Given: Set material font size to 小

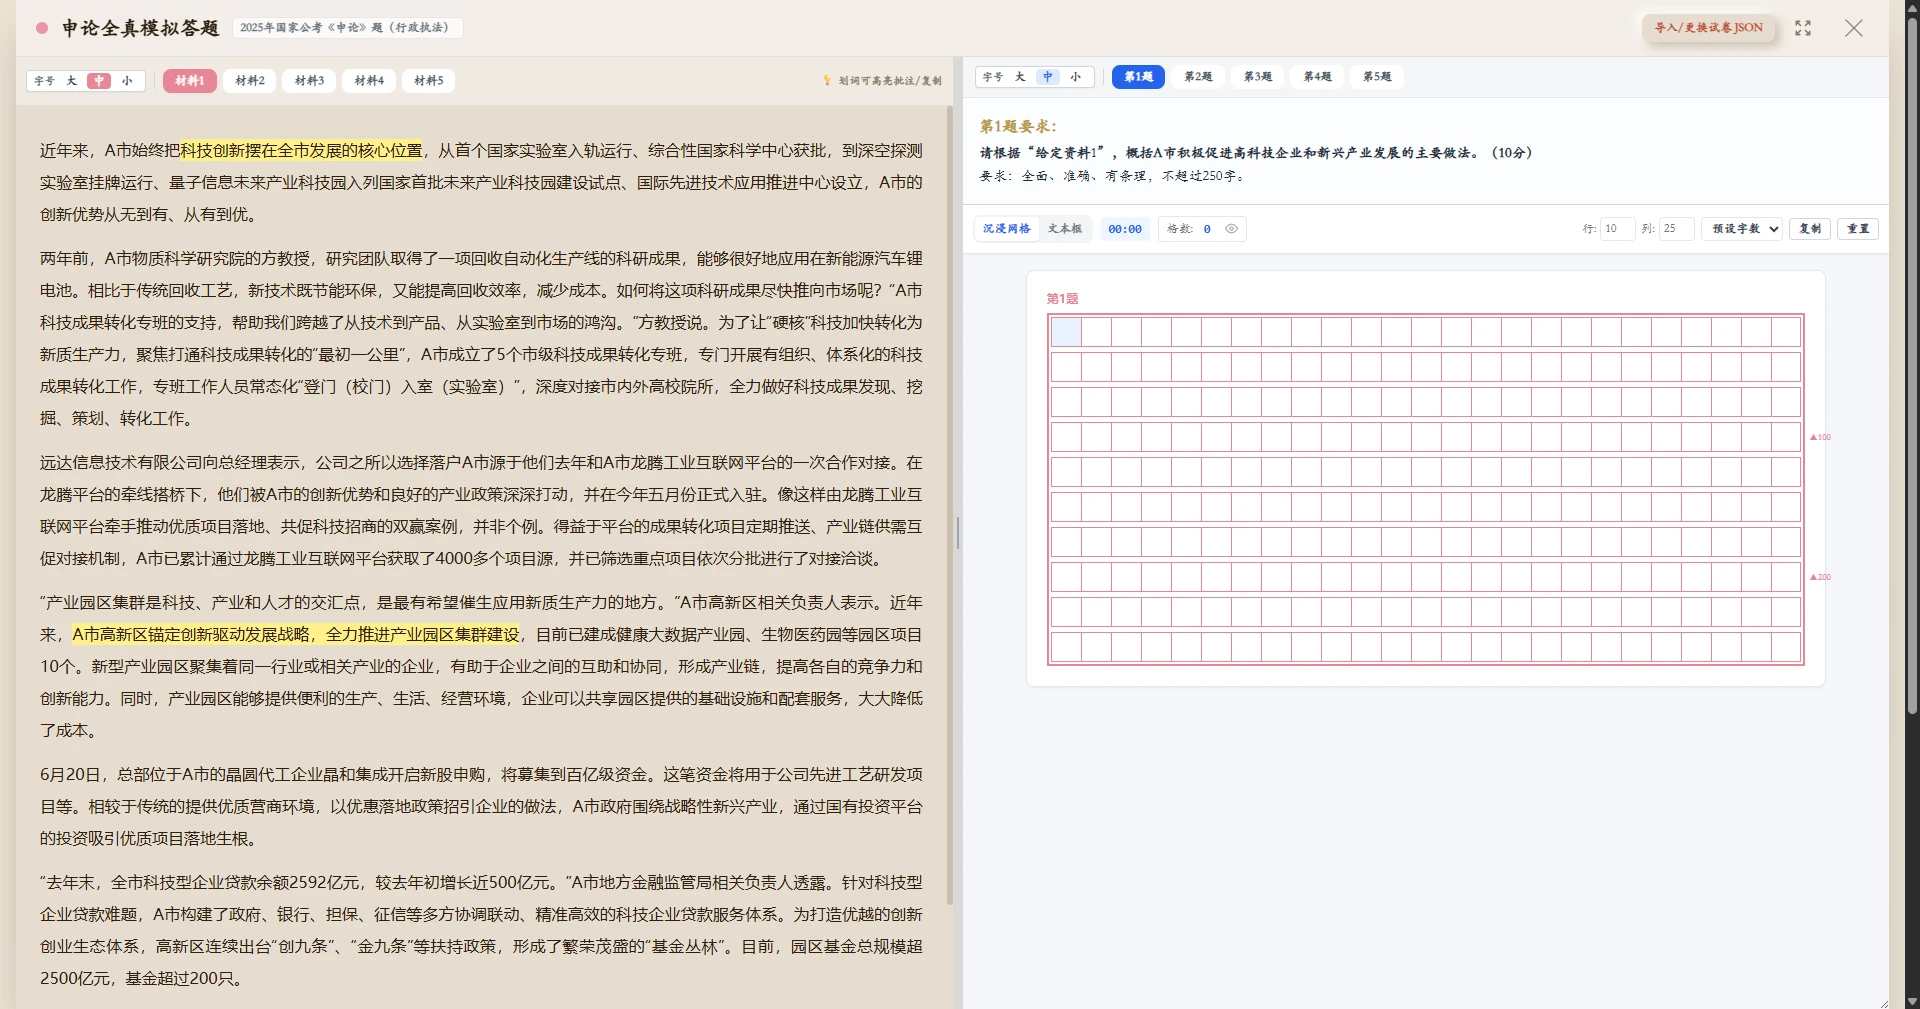Looking at the screenshot, I should 127,81.
